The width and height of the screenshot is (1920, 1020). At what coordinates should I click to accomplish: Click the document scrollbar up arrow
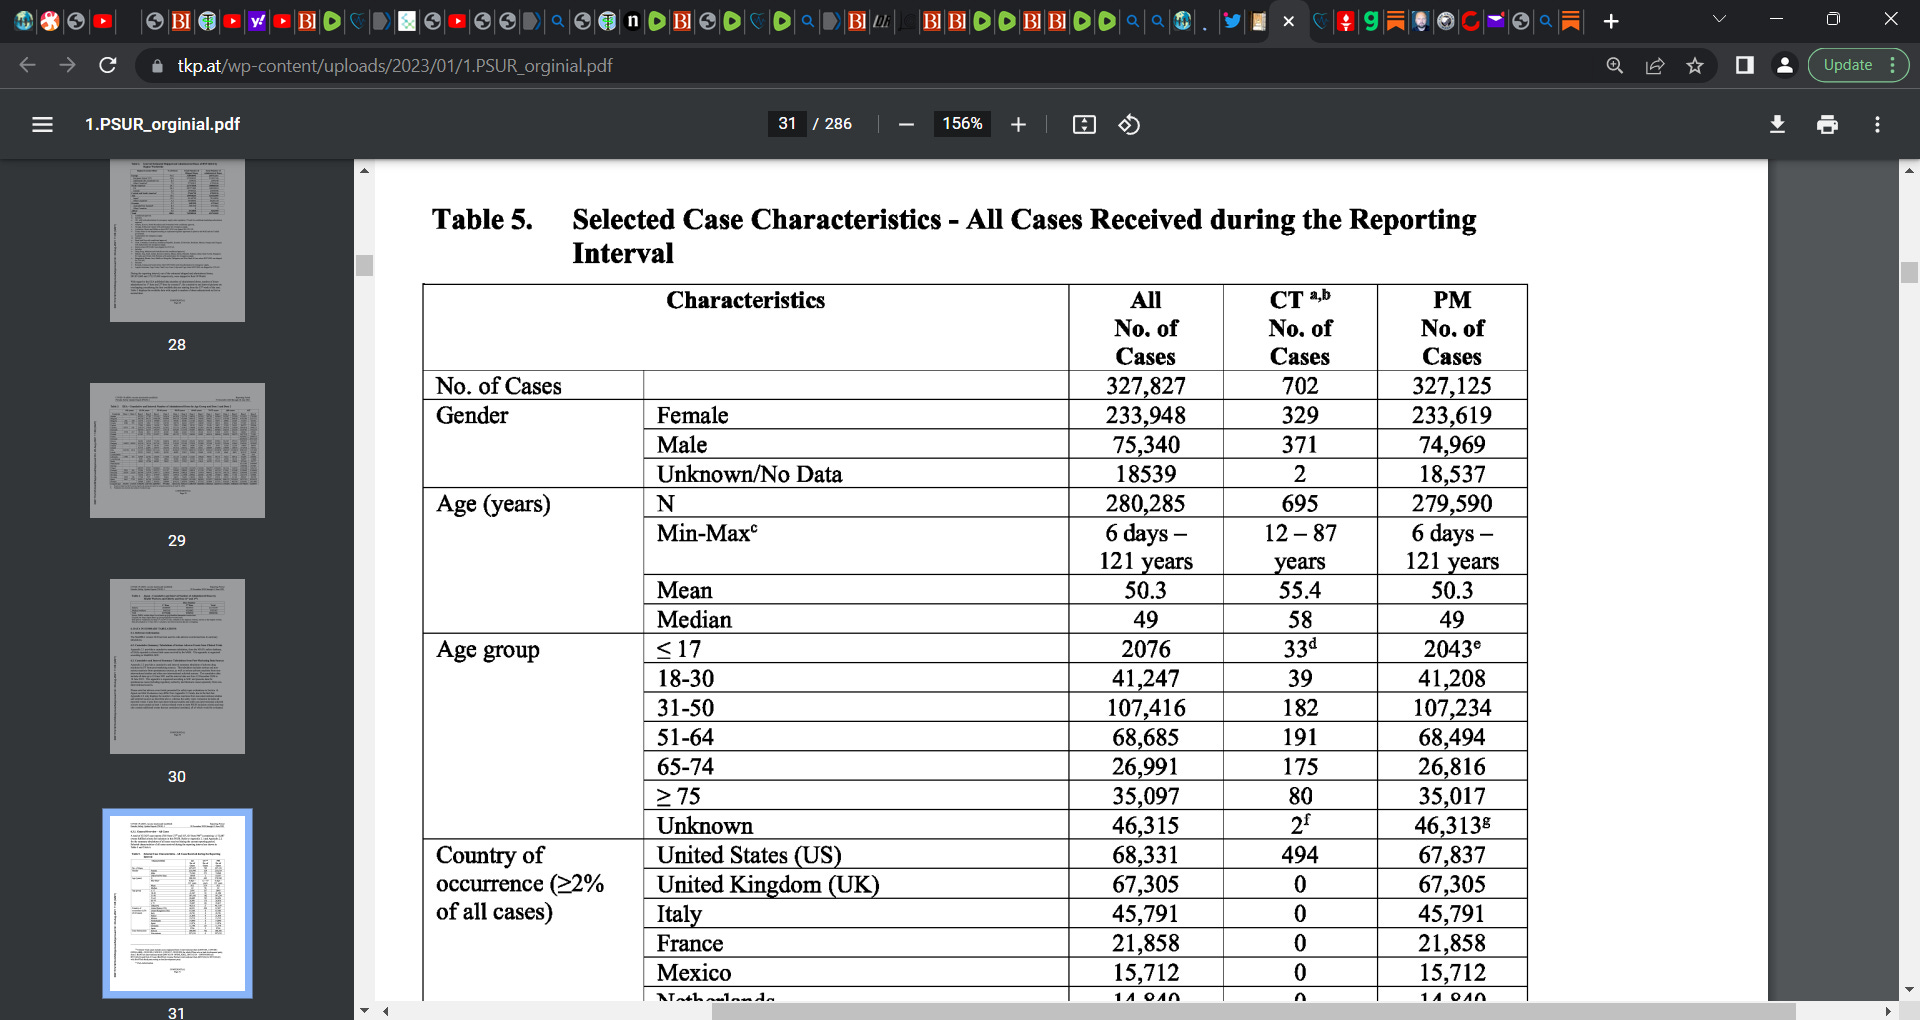point(1909,170)
